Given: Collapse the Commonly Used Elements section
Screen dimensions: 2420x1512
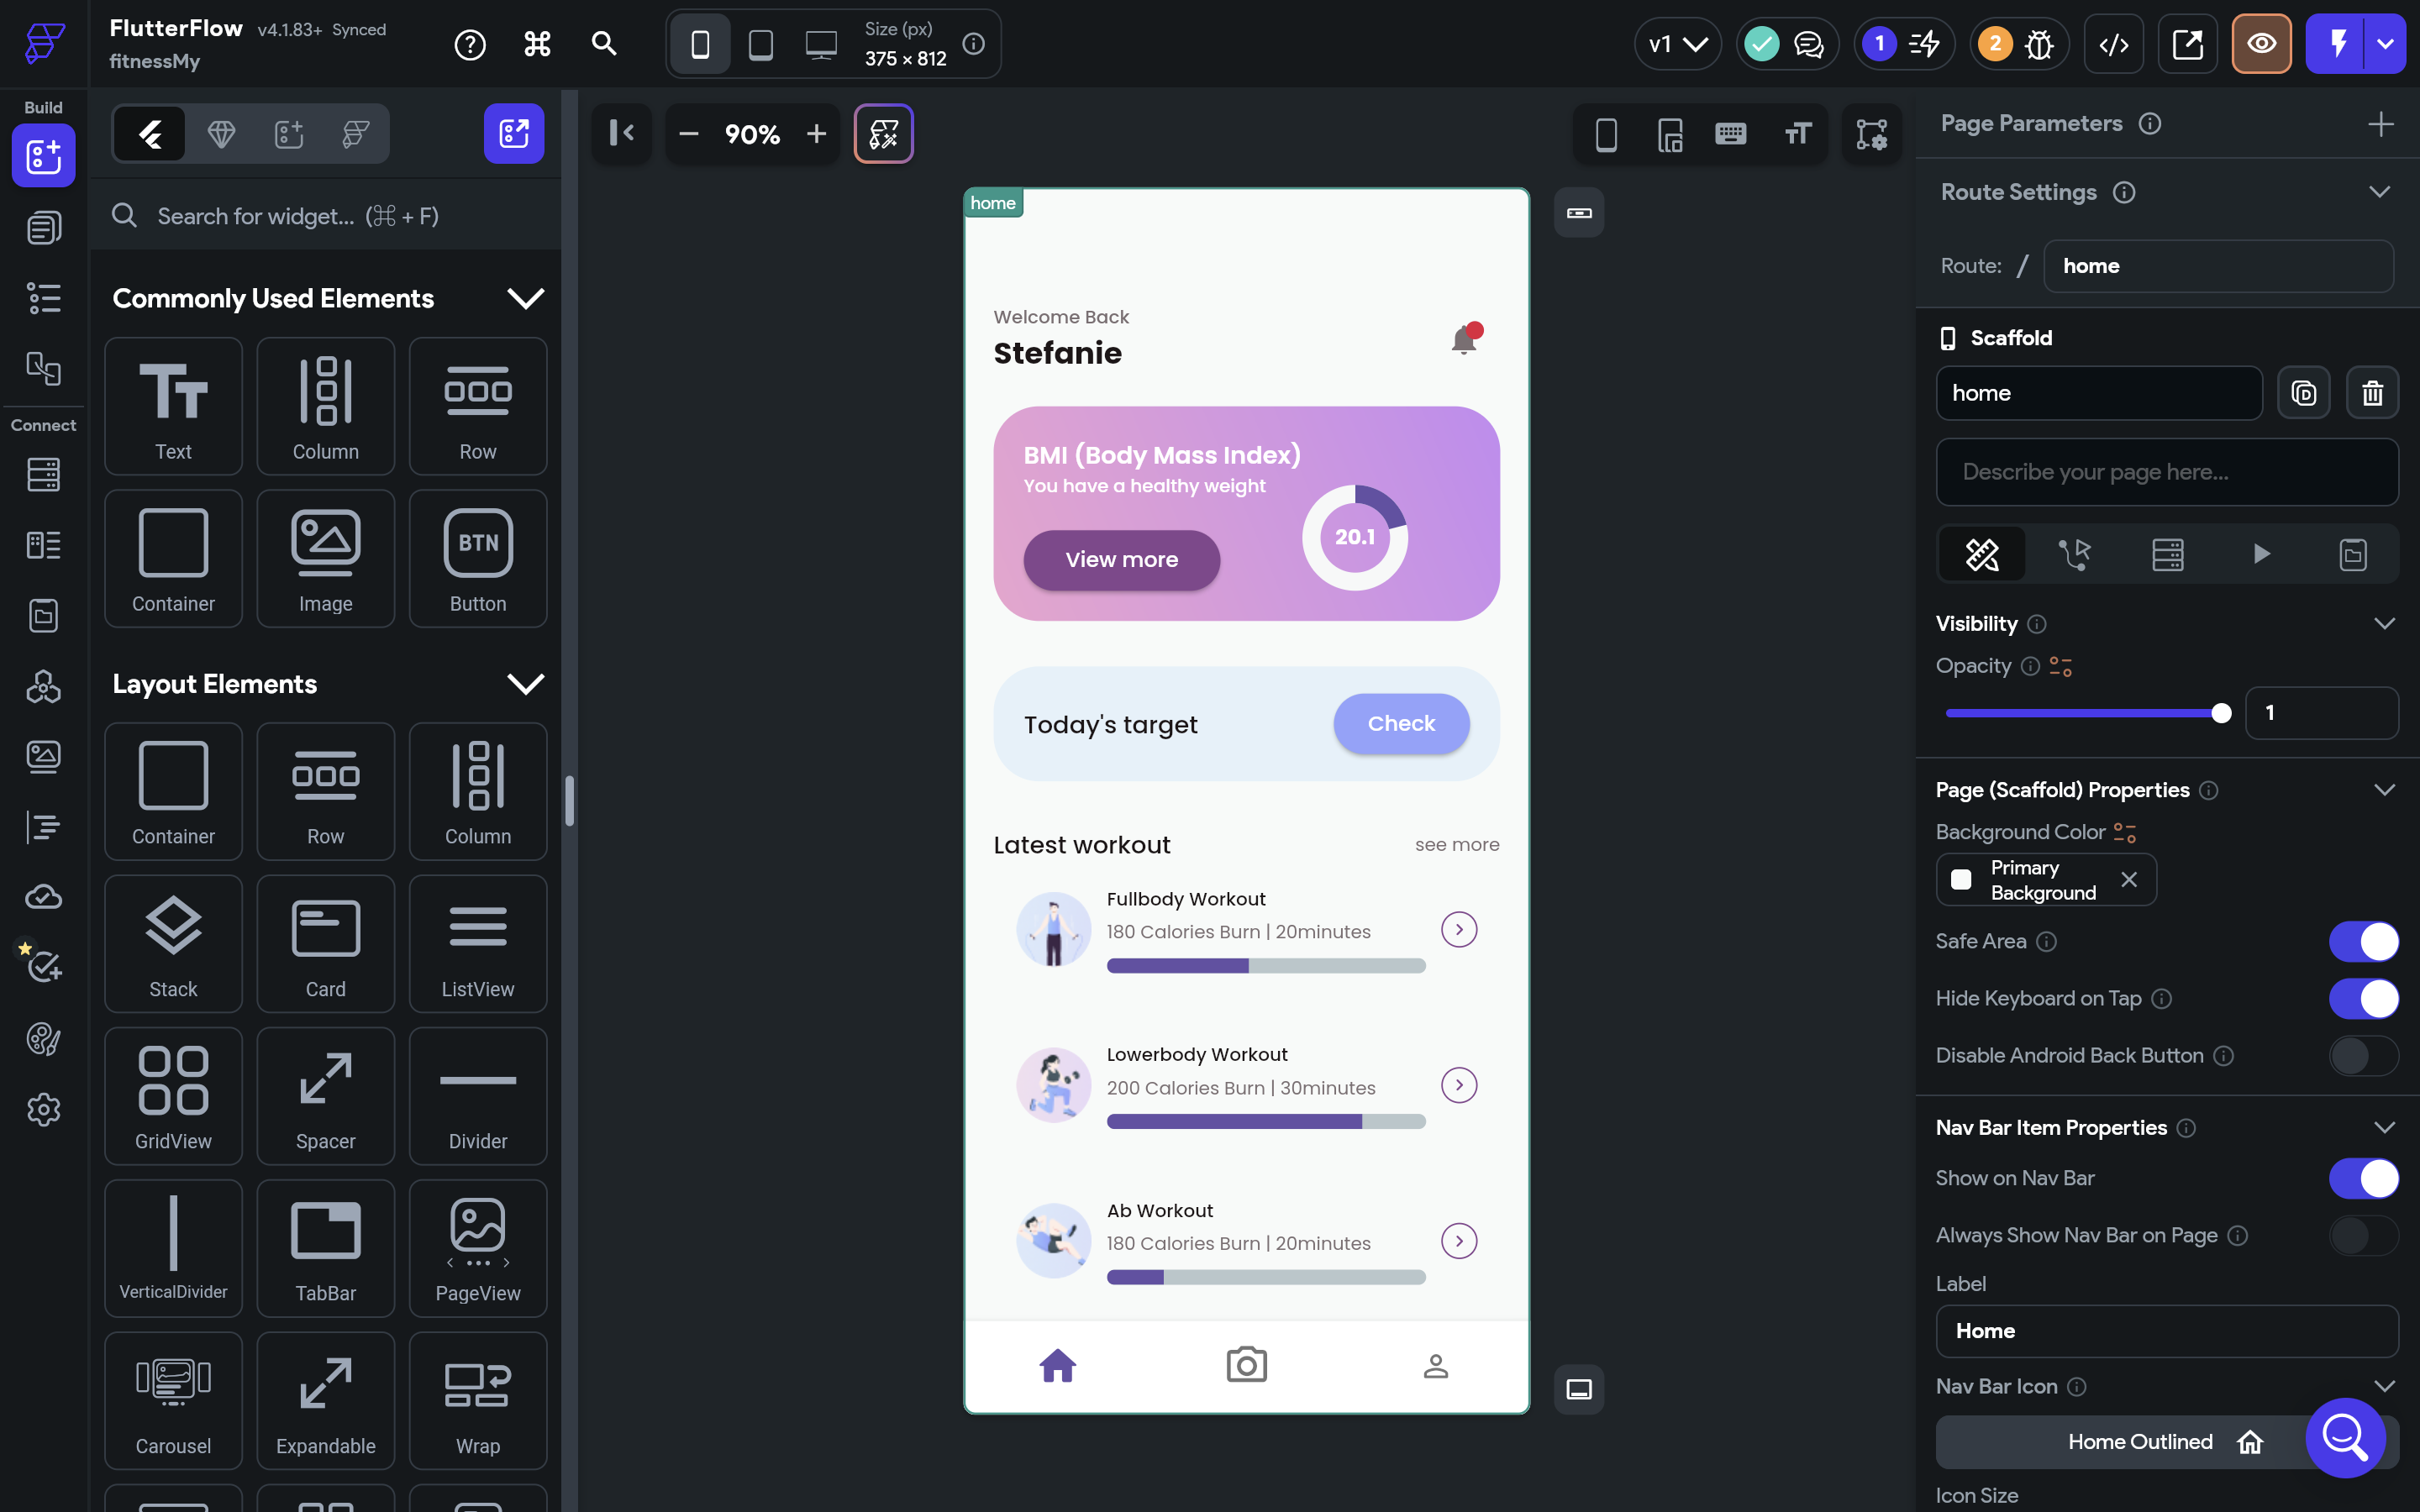Looking at the screenshot, I should point(527,297).
